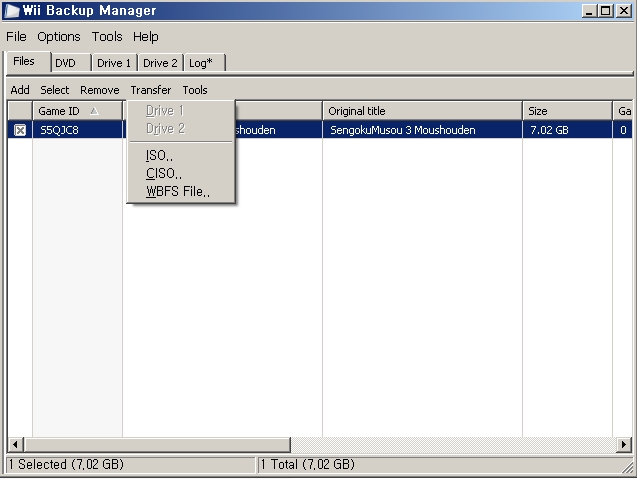Open the Remove toolbar menu

point(100,90)
